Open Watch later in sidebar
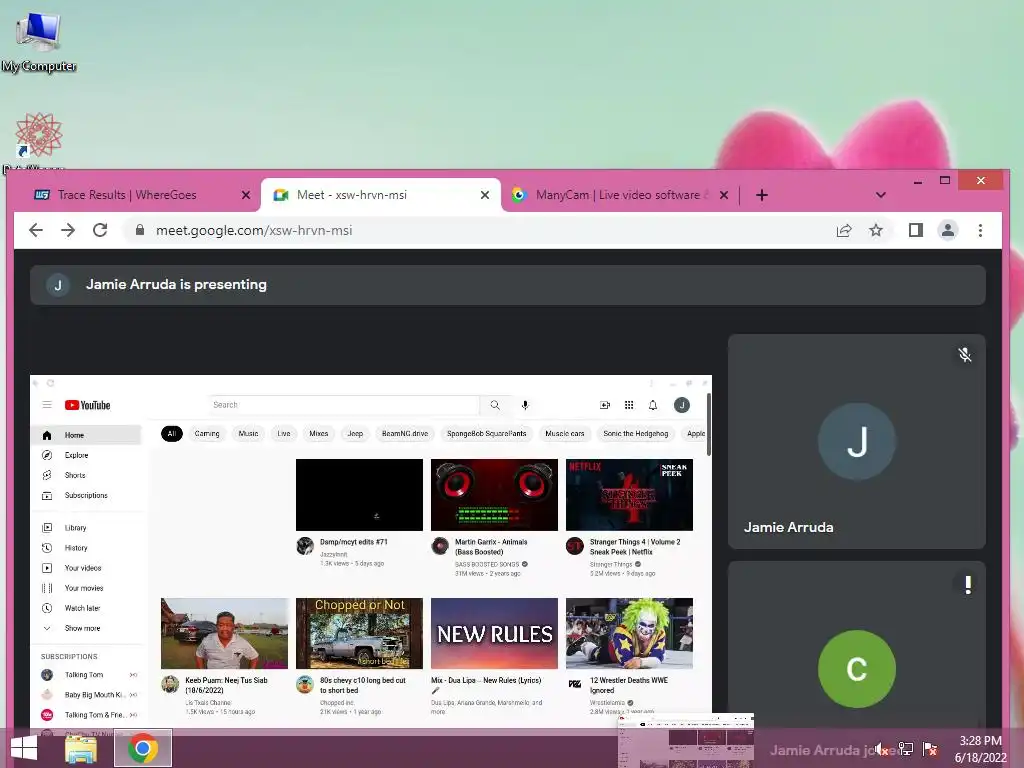This screenshot has height=768, width=1024. (86, 608)
